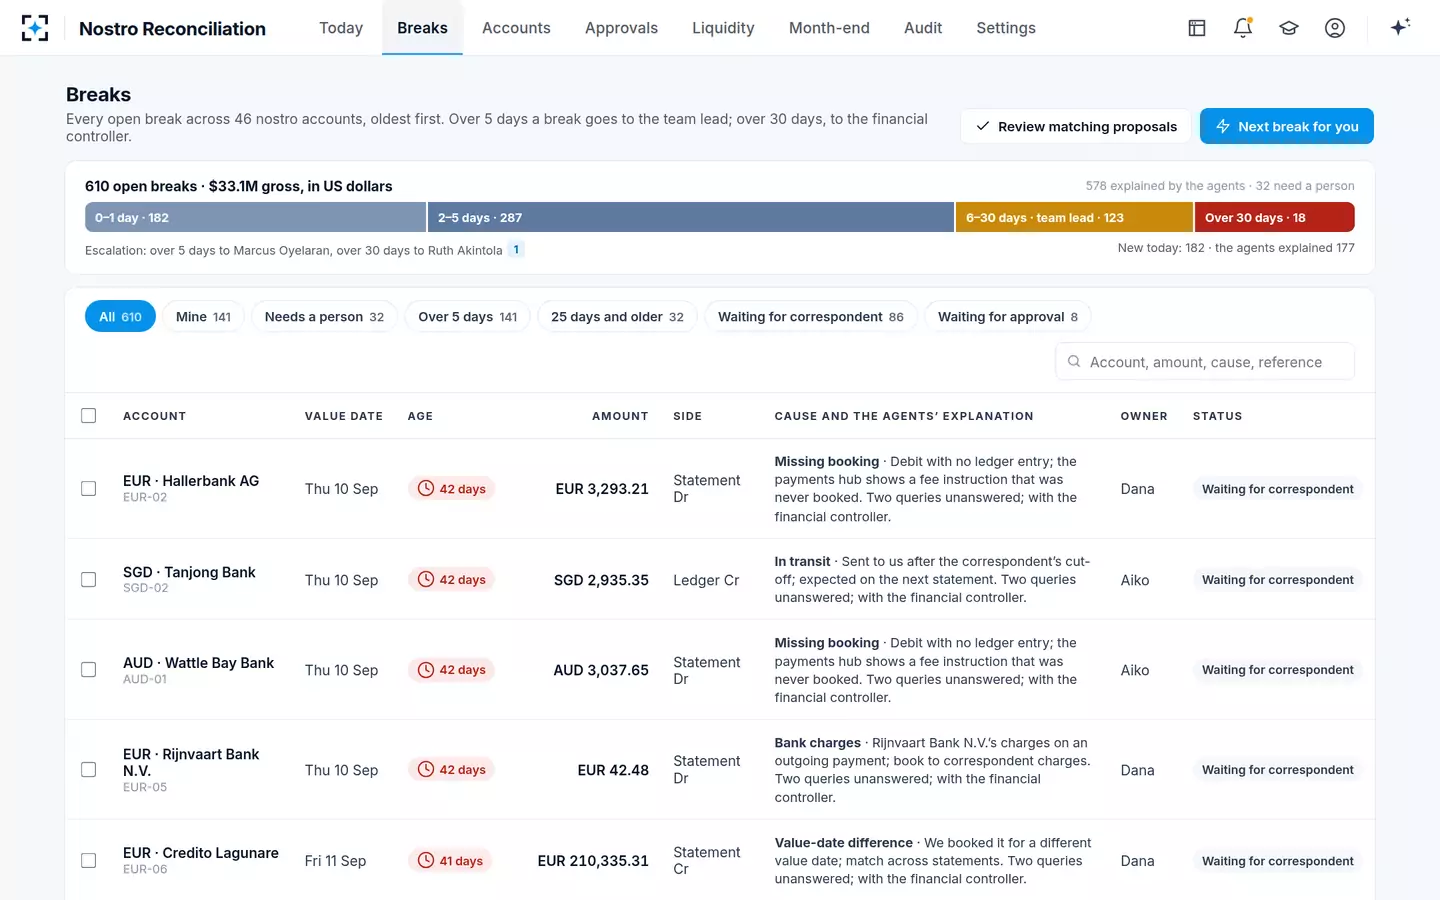
Task: Select the 25 days and older filter
Action: coord(617,317)
